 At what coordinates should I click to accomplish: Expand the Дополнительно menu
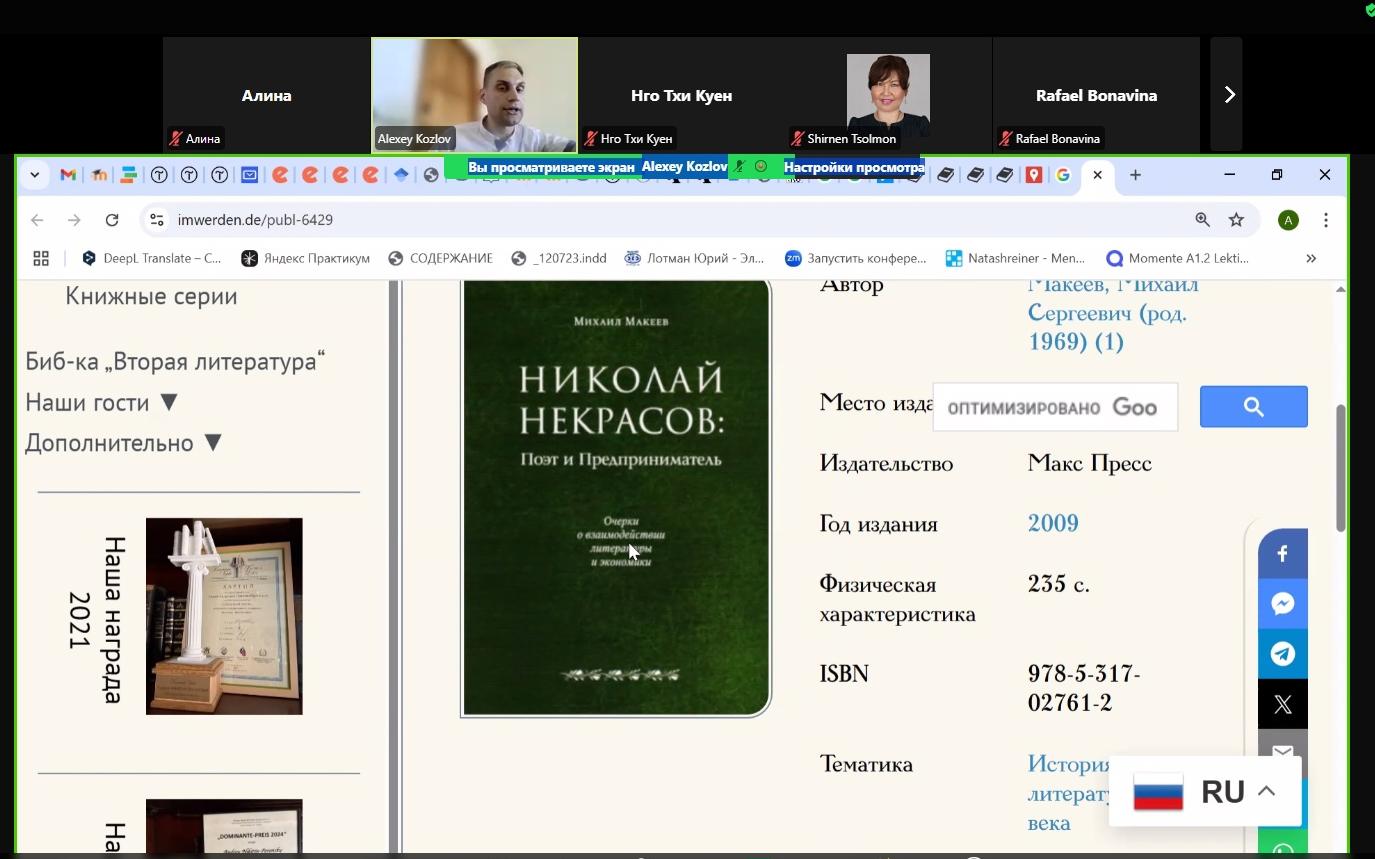[x=123, y=443]
